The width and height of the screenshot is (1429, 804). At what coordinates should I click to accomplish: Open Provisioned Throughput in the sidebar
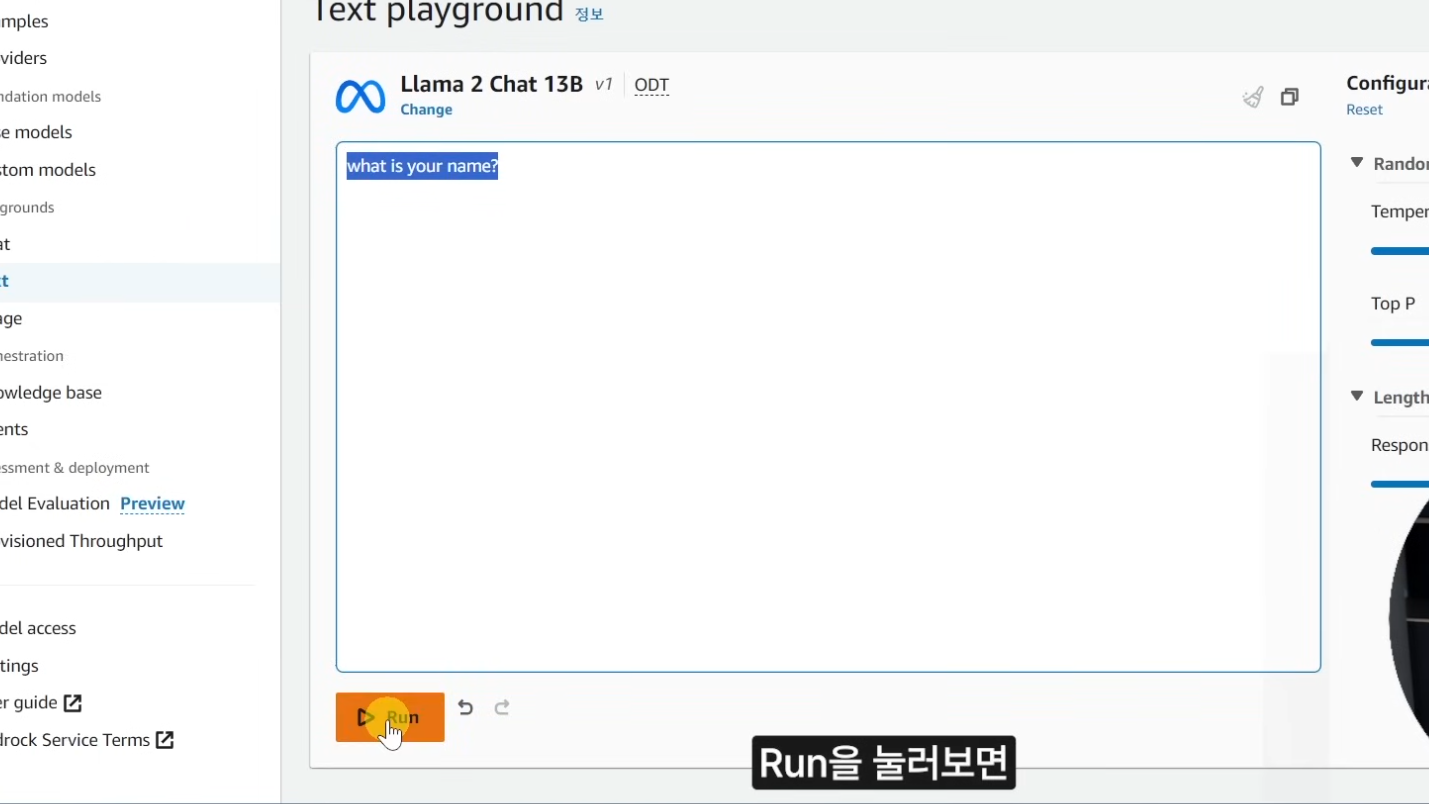[x=81, y=541]
